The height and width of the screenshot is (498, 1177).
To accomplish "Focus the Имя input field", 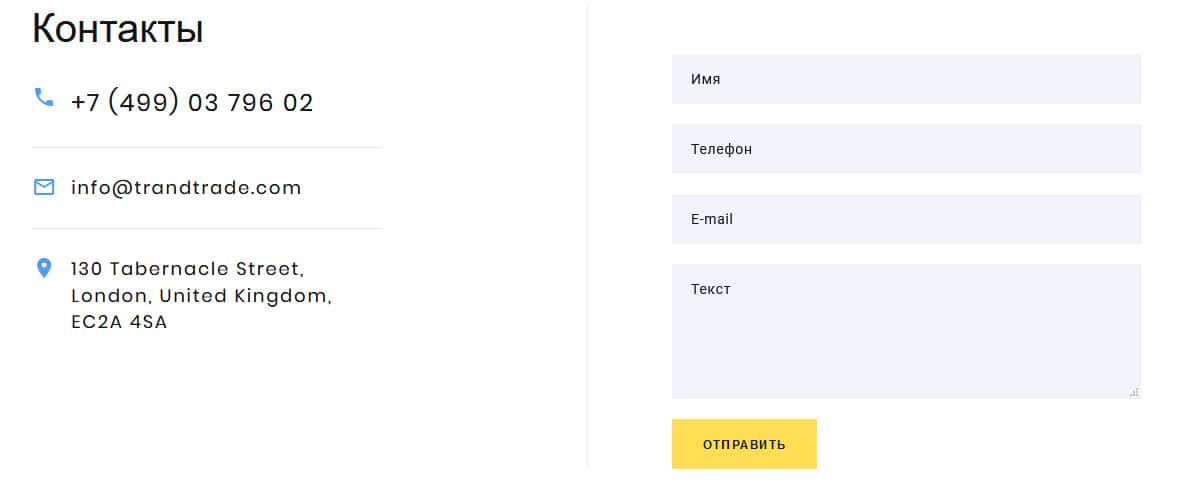I will point(905,79).
